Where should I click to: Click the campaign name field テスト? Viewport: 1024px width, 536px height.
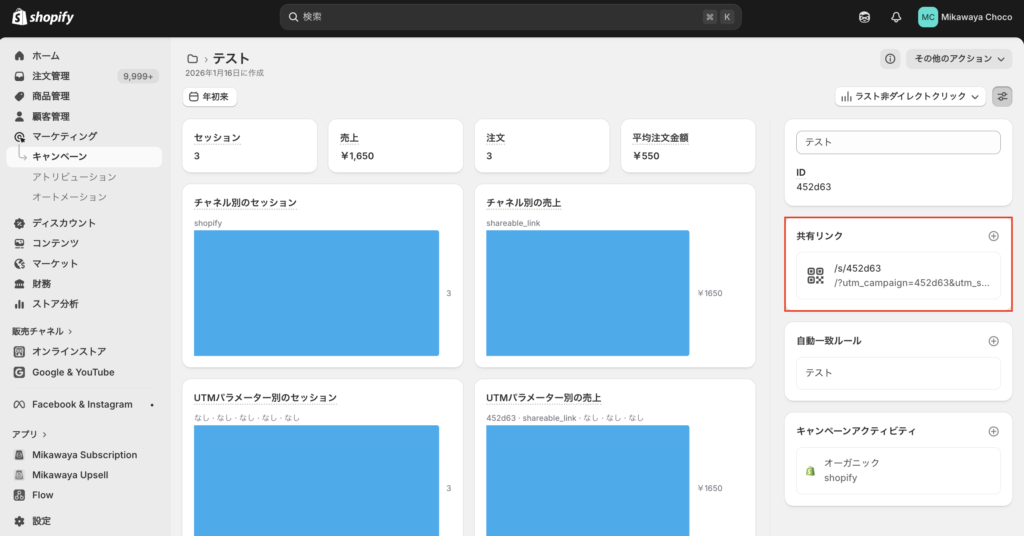click(897, 142)
